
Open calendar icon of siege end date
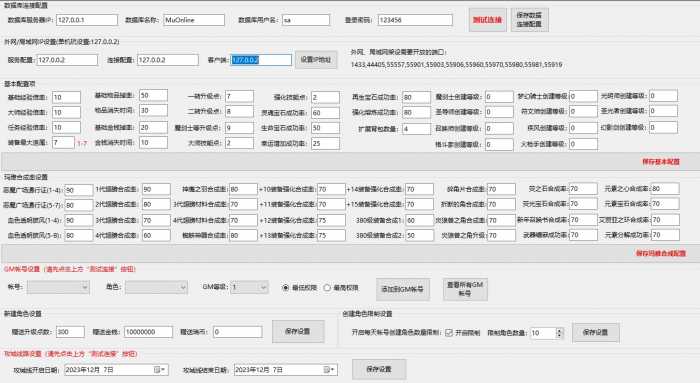point(329,370)
